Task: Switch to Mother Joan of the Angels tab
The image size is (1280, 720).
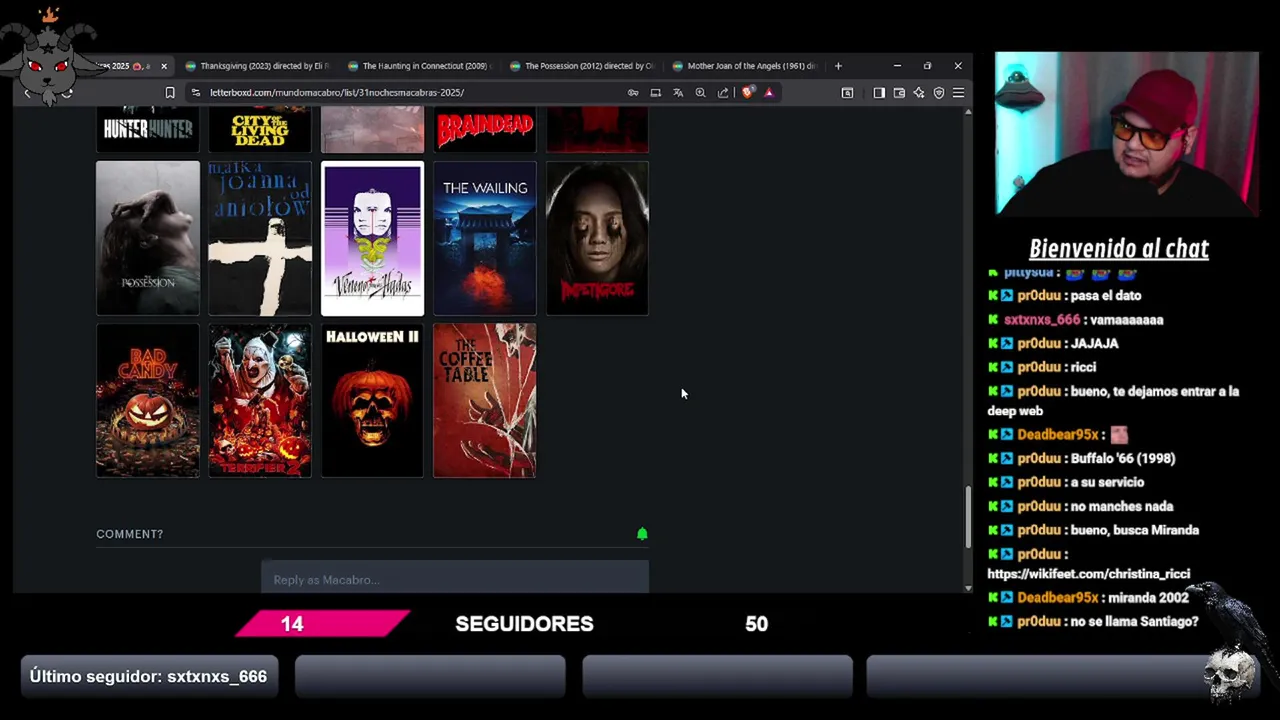Action: click(745, 66)
